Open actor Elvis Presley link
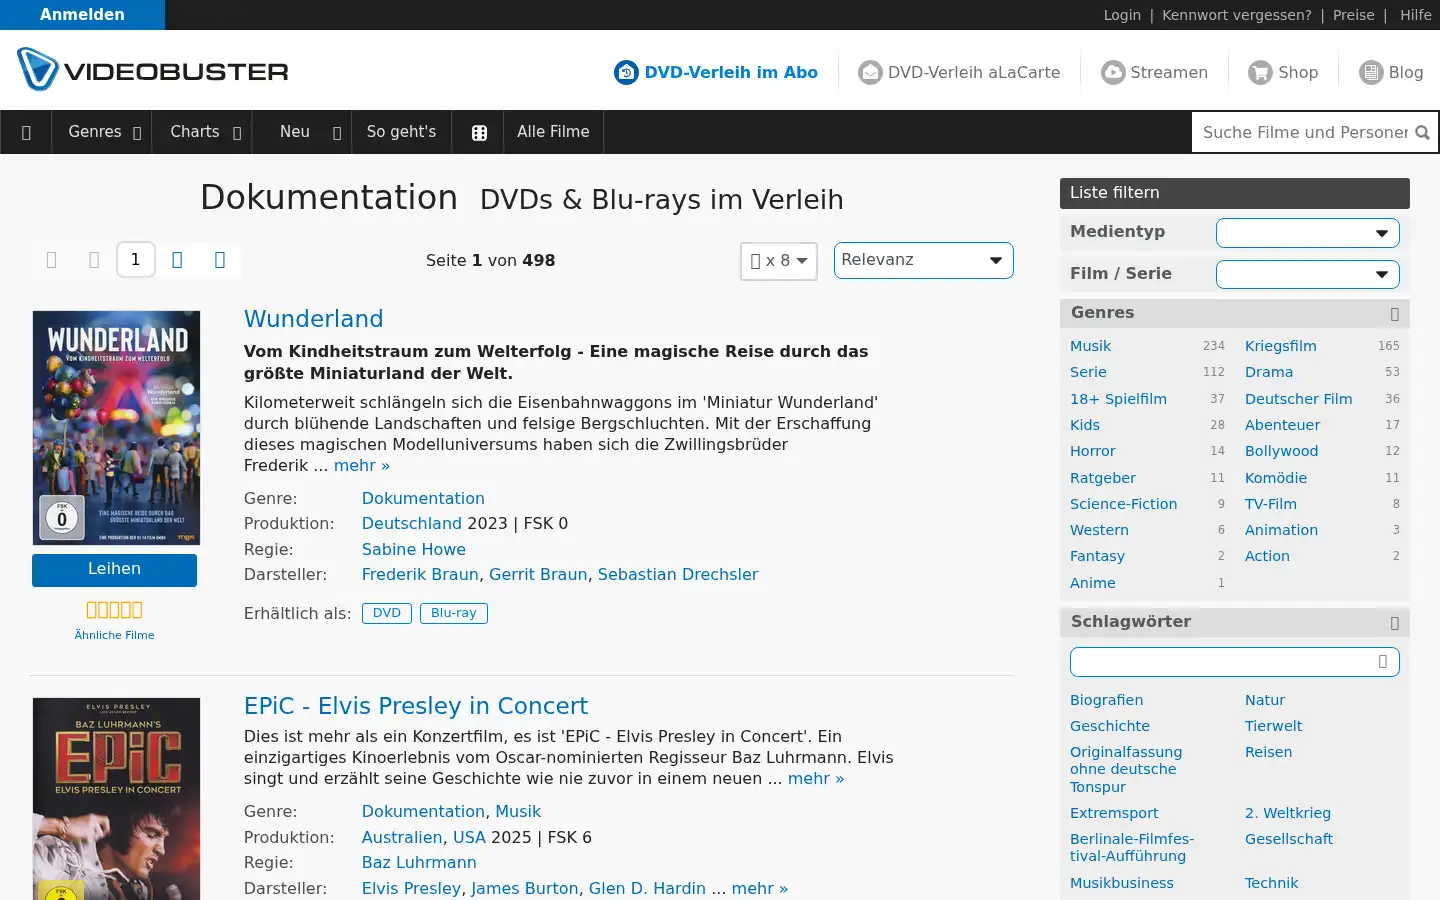1440x900 pixels. [x=411, y=888]
